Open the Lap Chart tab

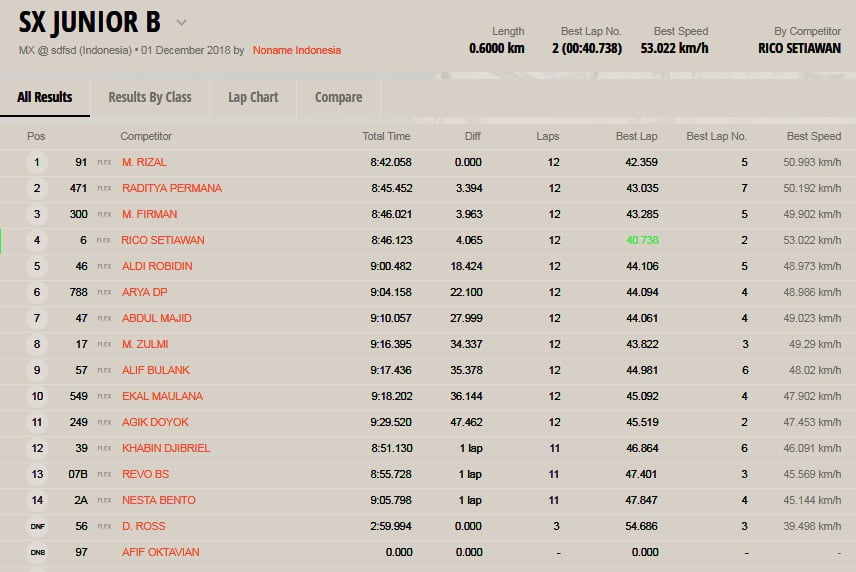pos(253,97)
